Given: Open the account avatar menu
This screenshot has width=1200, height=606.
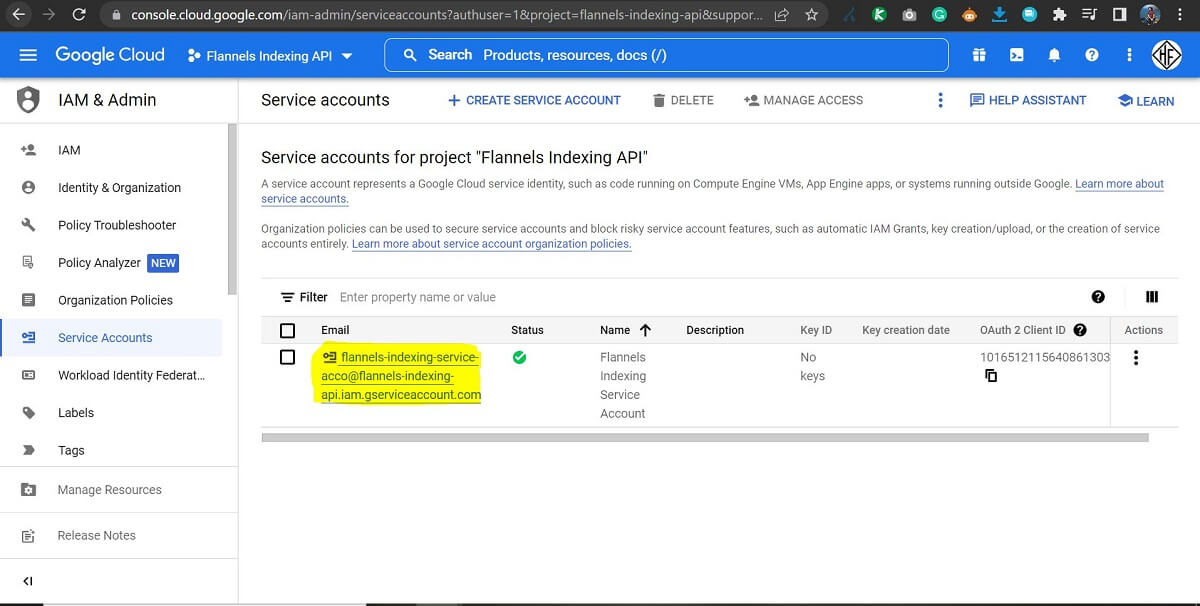Looking at the screenshot, I should coord(1166,55).
